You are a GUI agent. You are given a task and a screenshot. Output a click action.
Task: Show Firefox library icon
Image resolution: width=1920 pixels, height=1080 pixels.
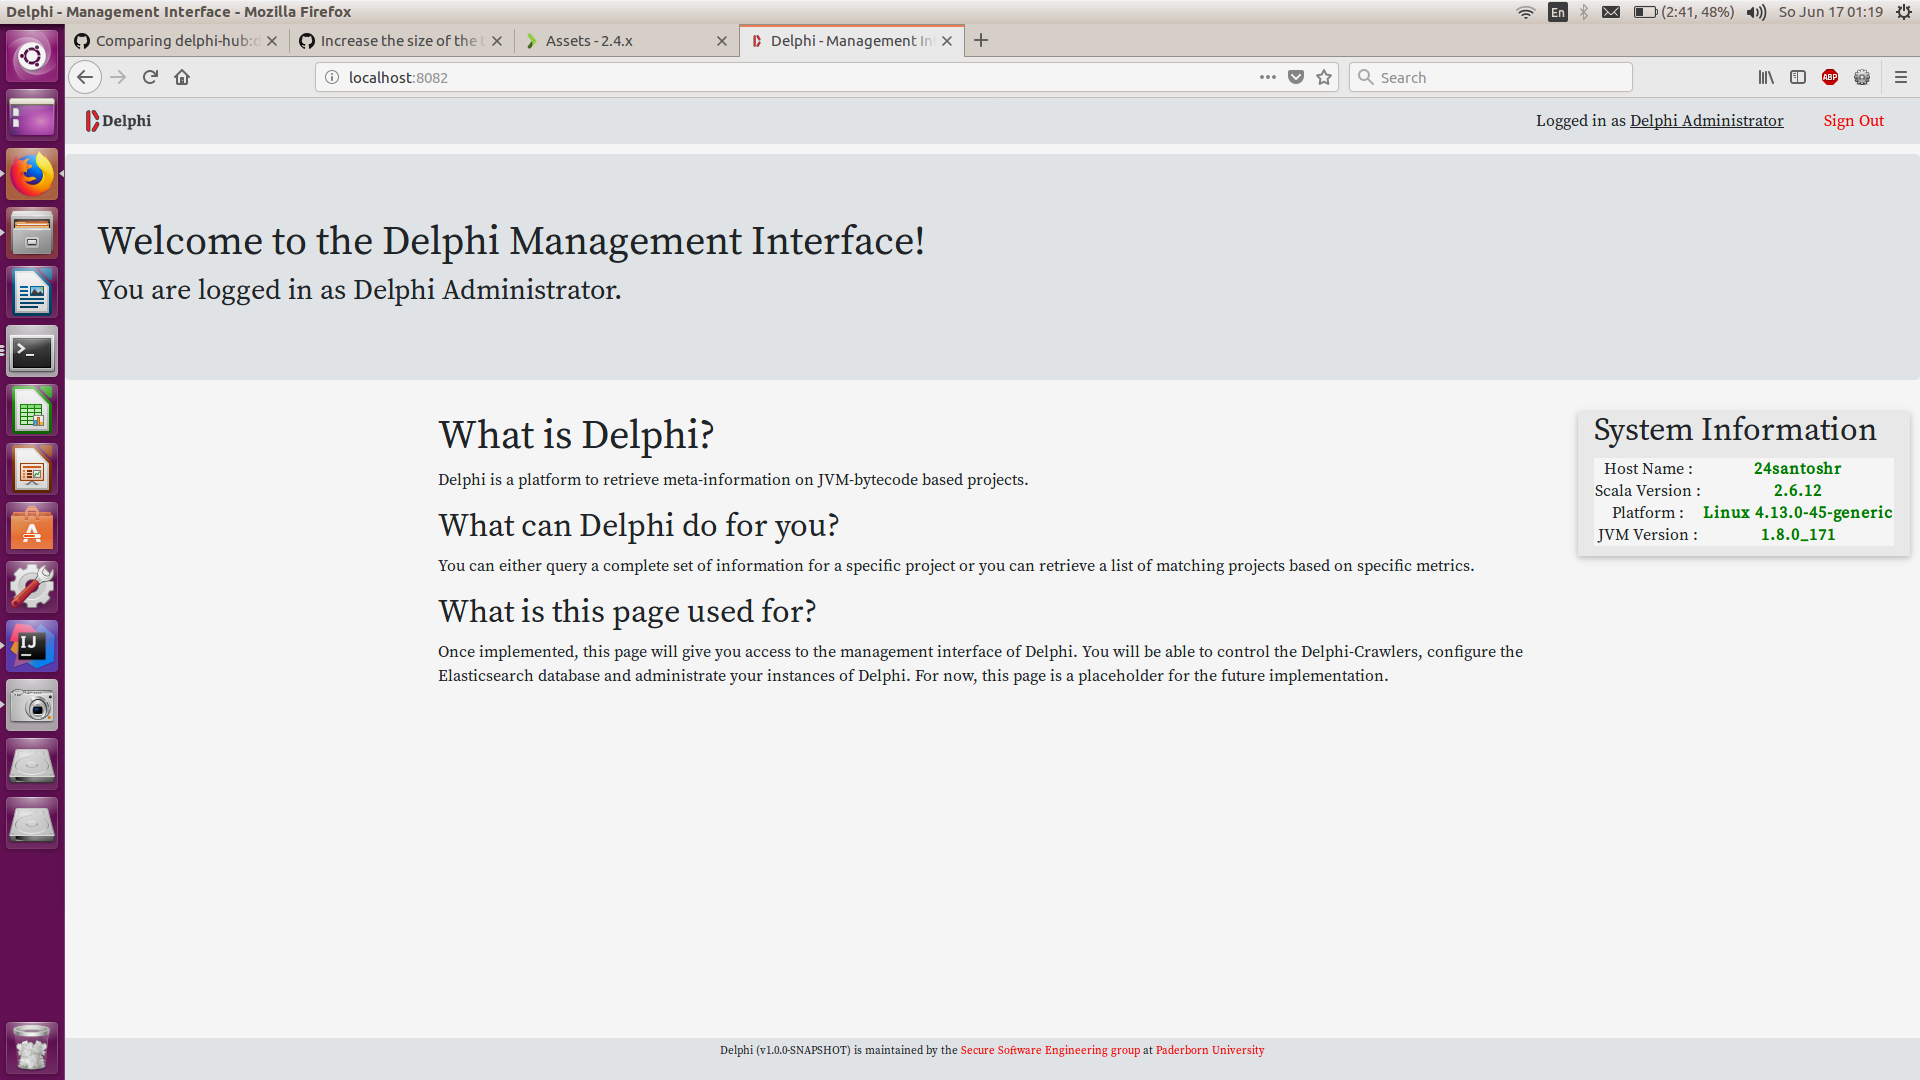pyautogui.click(x=1766, y=77)
